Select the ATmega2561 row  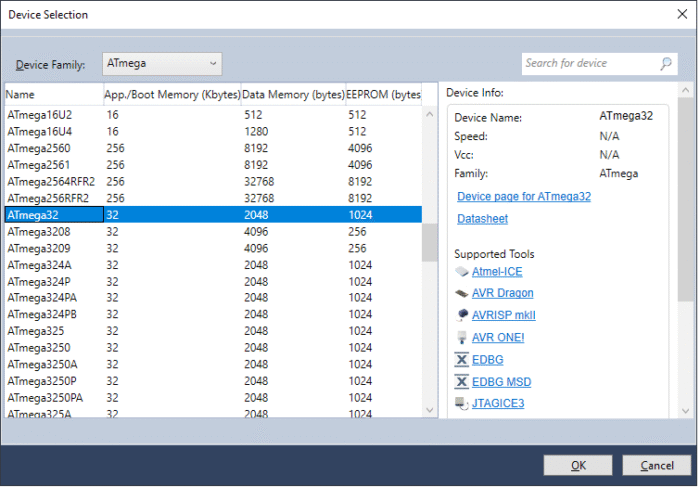click(213, 165)
